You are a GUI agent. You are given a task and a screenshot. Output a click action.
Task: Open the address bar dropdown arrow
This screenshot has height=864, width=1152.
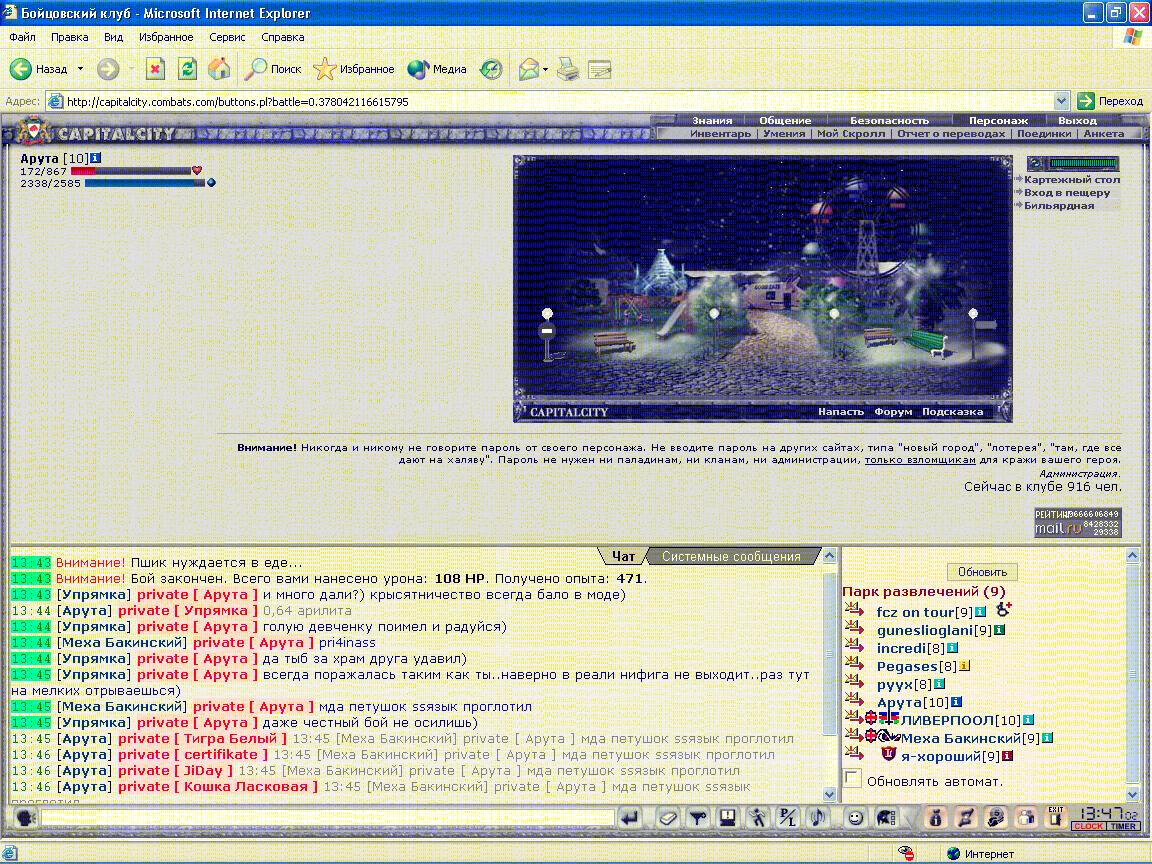click(1061, 101)
